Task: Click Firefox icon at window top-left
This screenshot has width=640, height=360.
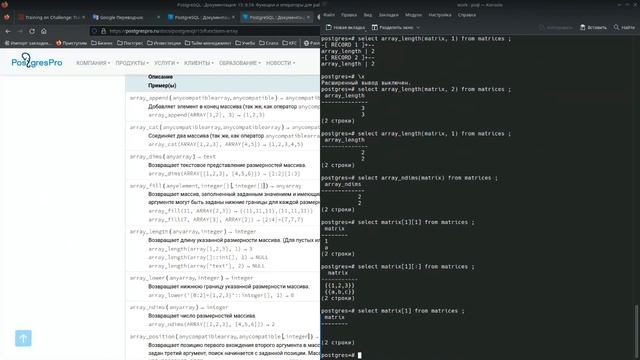Action: coord(4,4)
